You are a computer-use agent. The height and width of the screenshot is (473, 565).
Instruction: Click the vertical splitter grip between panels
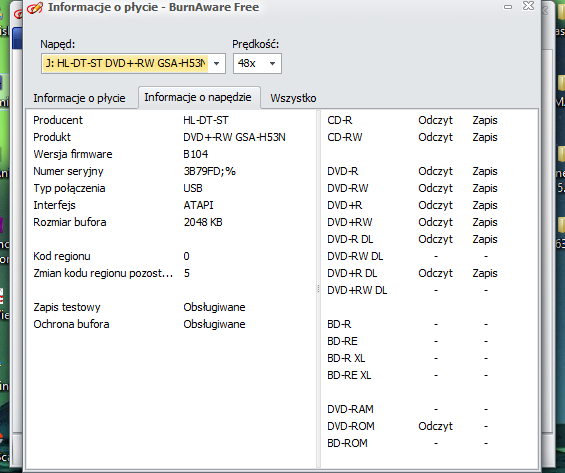319,289
